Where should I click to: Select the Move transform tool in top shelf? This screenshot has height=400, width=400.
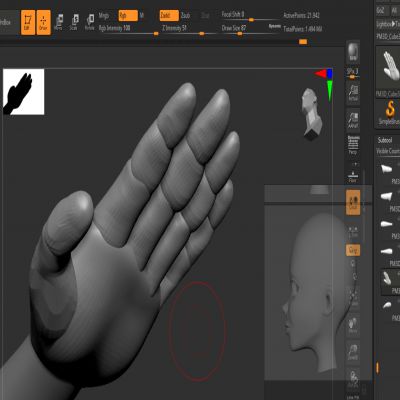pyautogui.click(x=59, y=22)
